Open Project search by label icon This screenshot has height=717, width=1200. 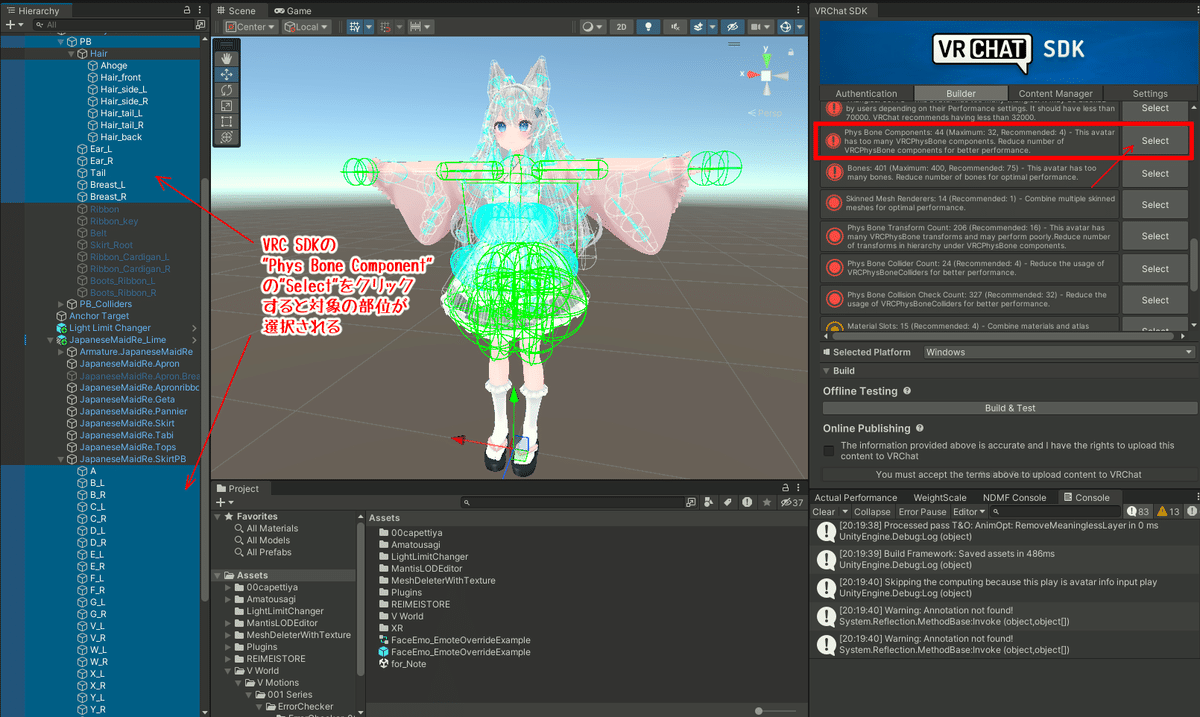(728, 502)
